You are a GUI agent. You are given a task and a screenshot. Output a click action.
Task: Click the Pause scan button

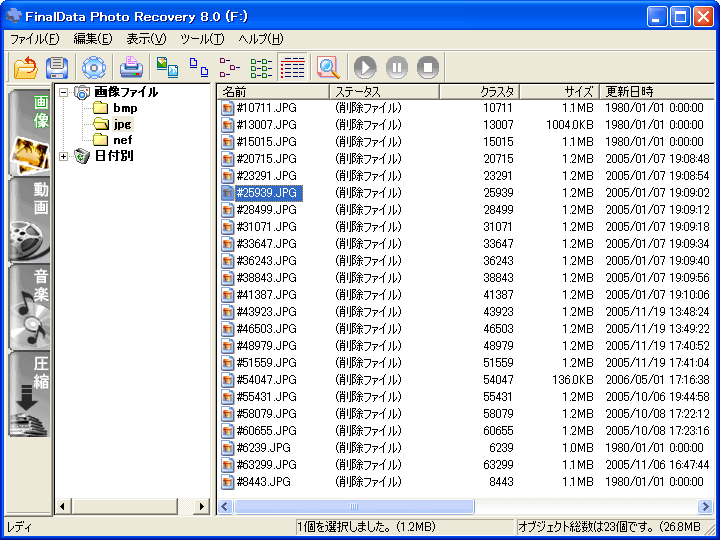coord(397,68)
